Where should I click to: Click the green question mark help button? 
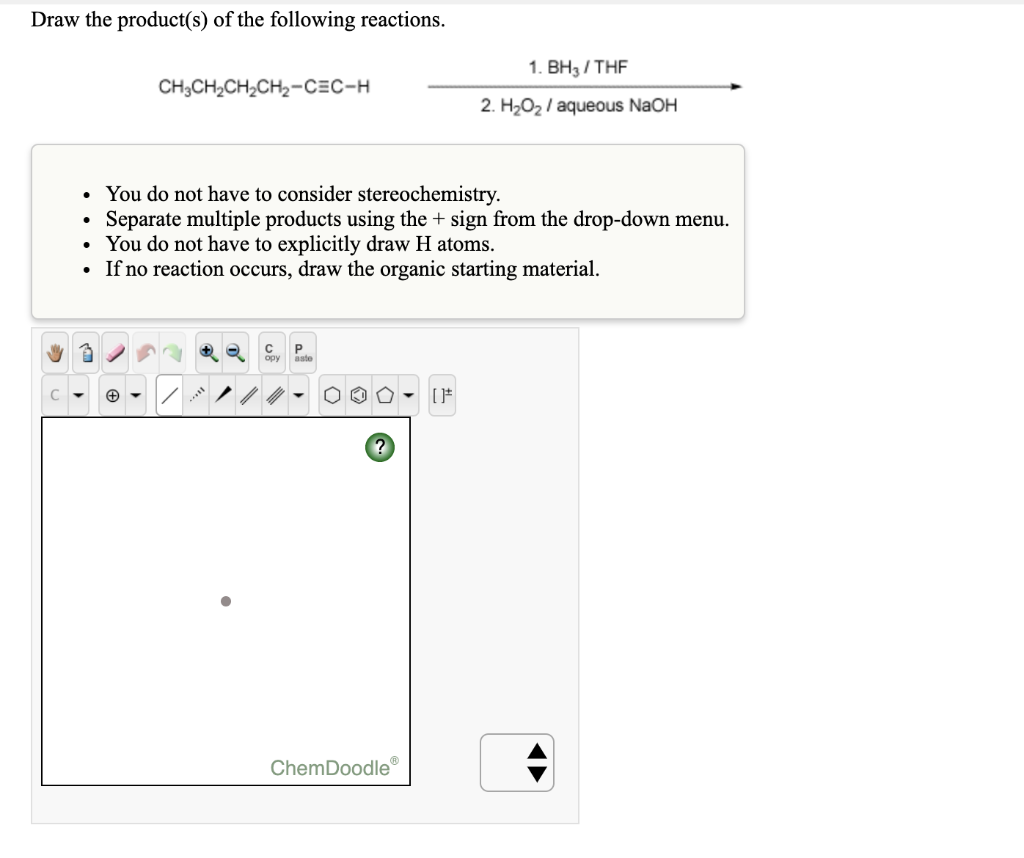pyautogui.click(x=379, y=447)
